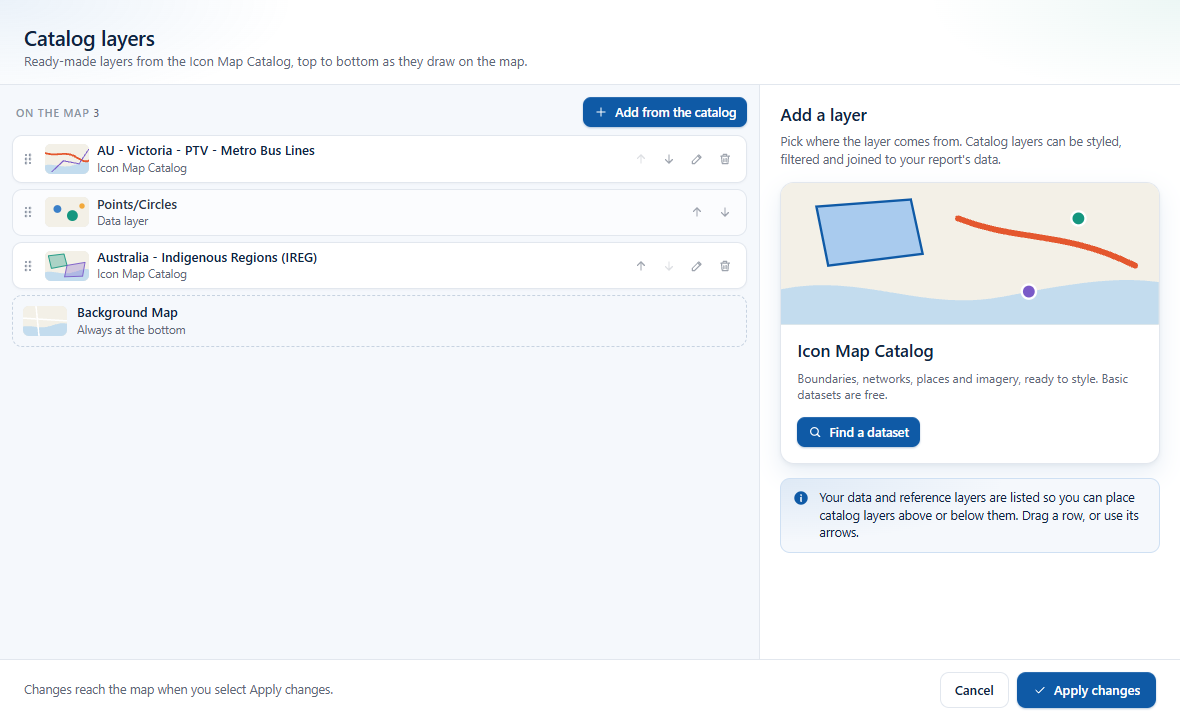Click the 'Catalog layers' dialog title
Screen dimensions: 1180x720
point(90,38)
